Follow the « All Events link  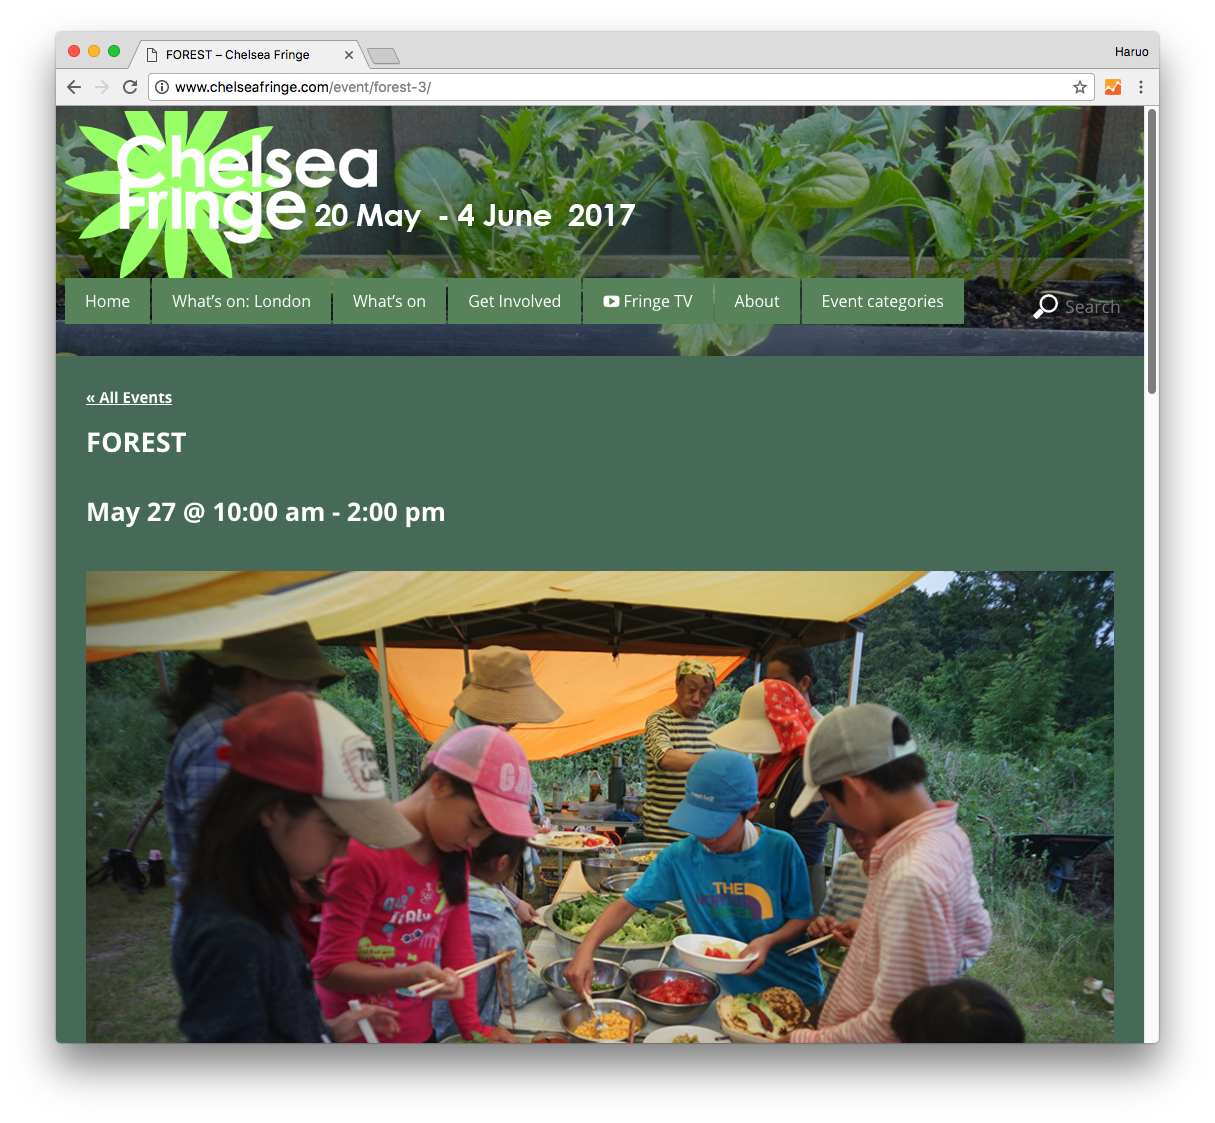129,398
